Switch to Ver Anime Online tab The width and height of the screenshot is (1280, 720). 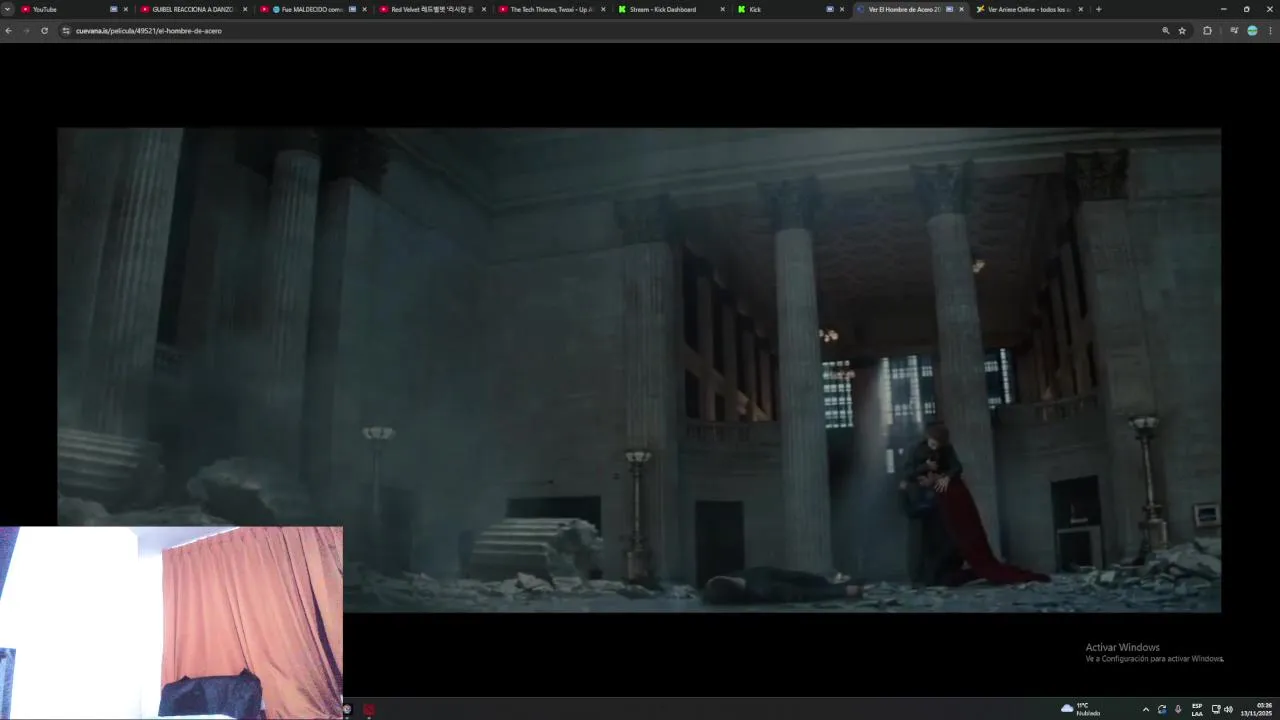(x=1030, y=9)
